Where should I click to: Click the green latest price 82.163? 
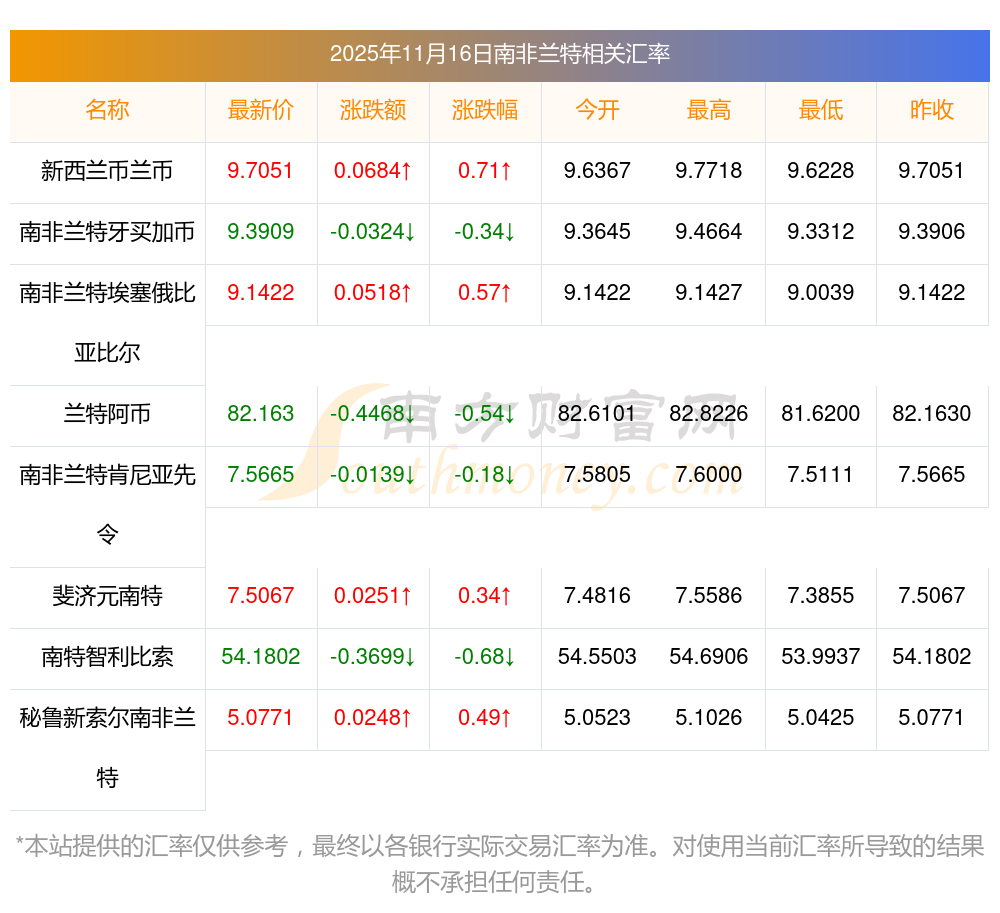[260, 414]
